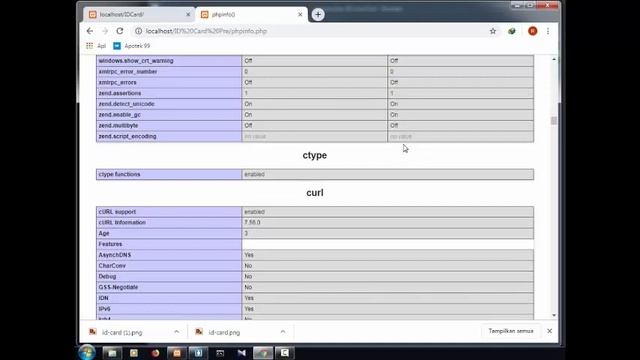This screenshot has width=640, height=360.
Task: Close the phpinfo() tab
Action: (x=300, y=14)
